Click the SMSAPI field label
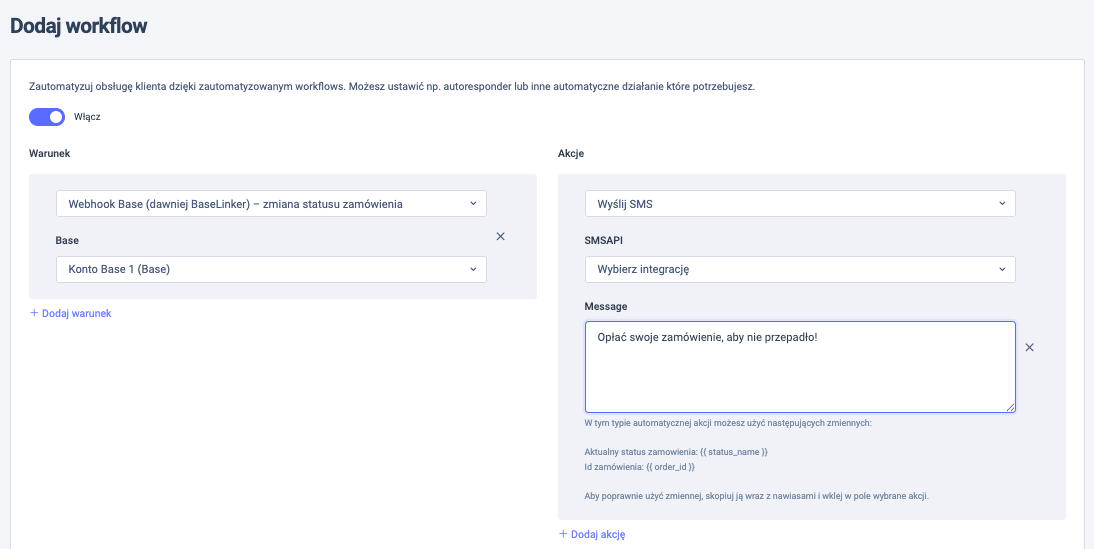Image resolution: width=1094 pixels, height=549 pixels. (x=604, y=242)
